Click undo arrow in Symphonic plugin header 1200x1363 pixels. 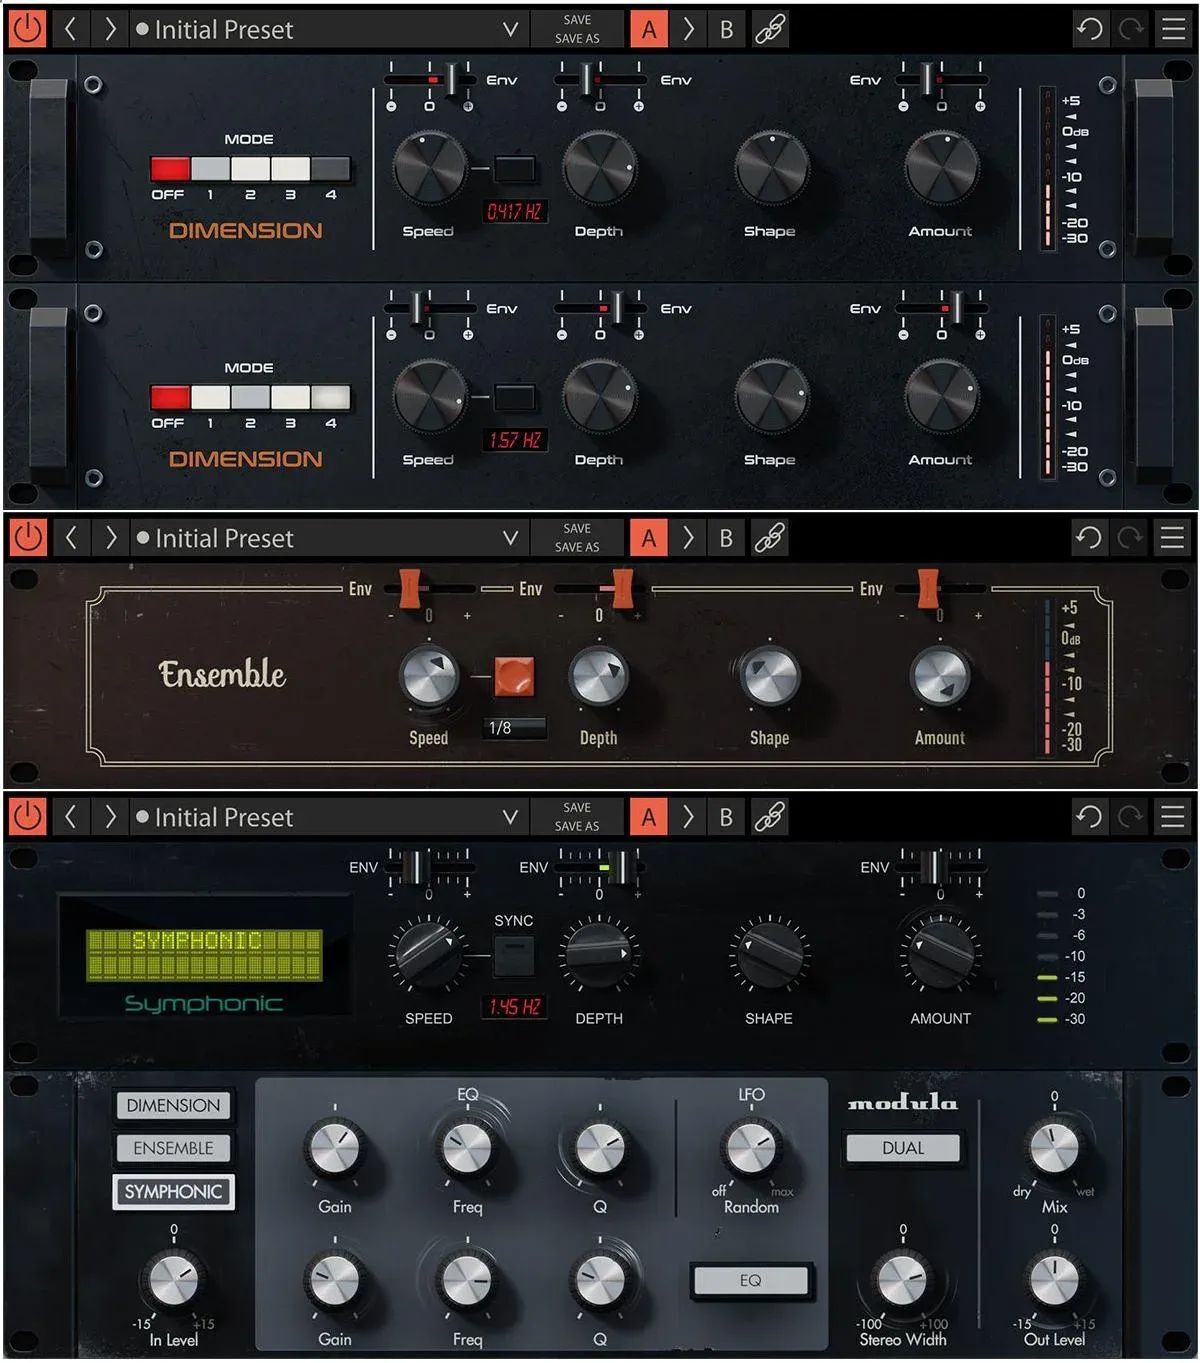1089,817
